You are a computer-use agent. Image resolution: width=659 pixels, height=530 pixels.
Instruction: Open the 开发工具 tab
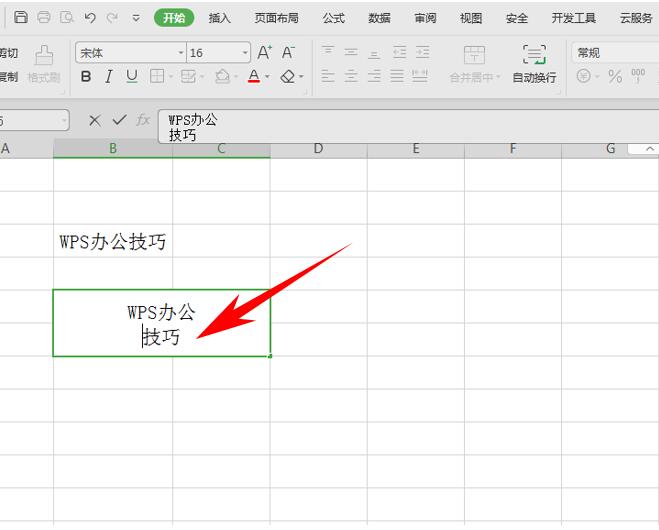tap(574, 18)
